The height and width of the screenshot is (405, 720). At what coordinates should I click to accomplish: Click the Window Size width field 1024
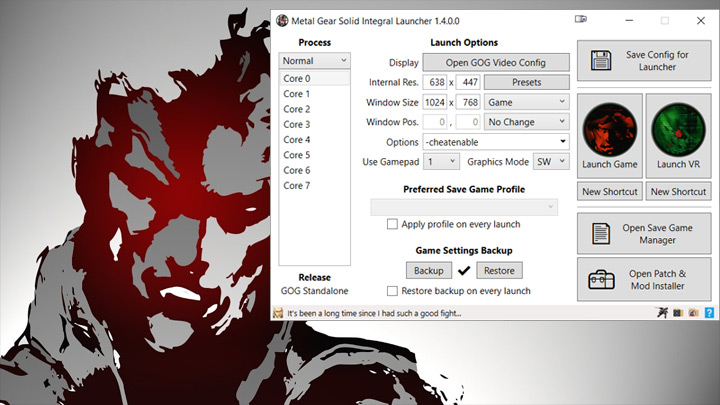(435, 102)
